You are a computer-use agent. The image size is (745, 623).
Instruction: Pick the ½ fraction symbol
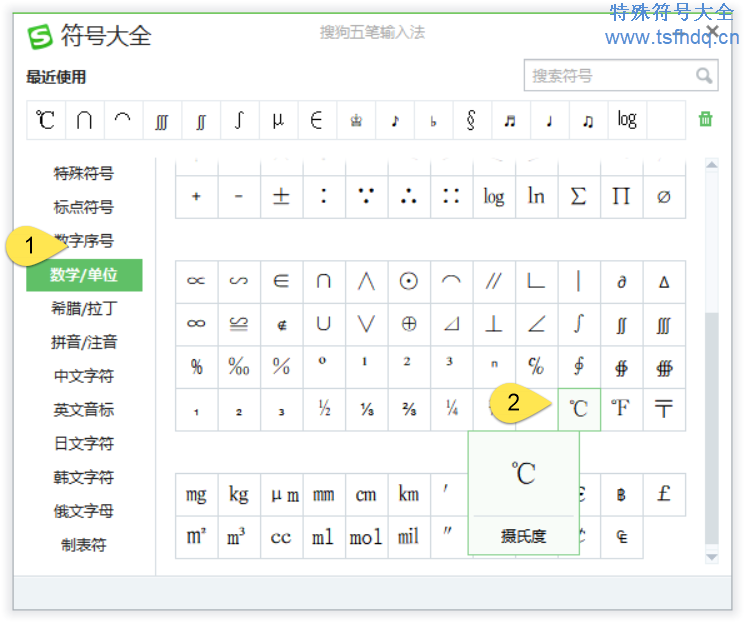click(x=324, y=409)
